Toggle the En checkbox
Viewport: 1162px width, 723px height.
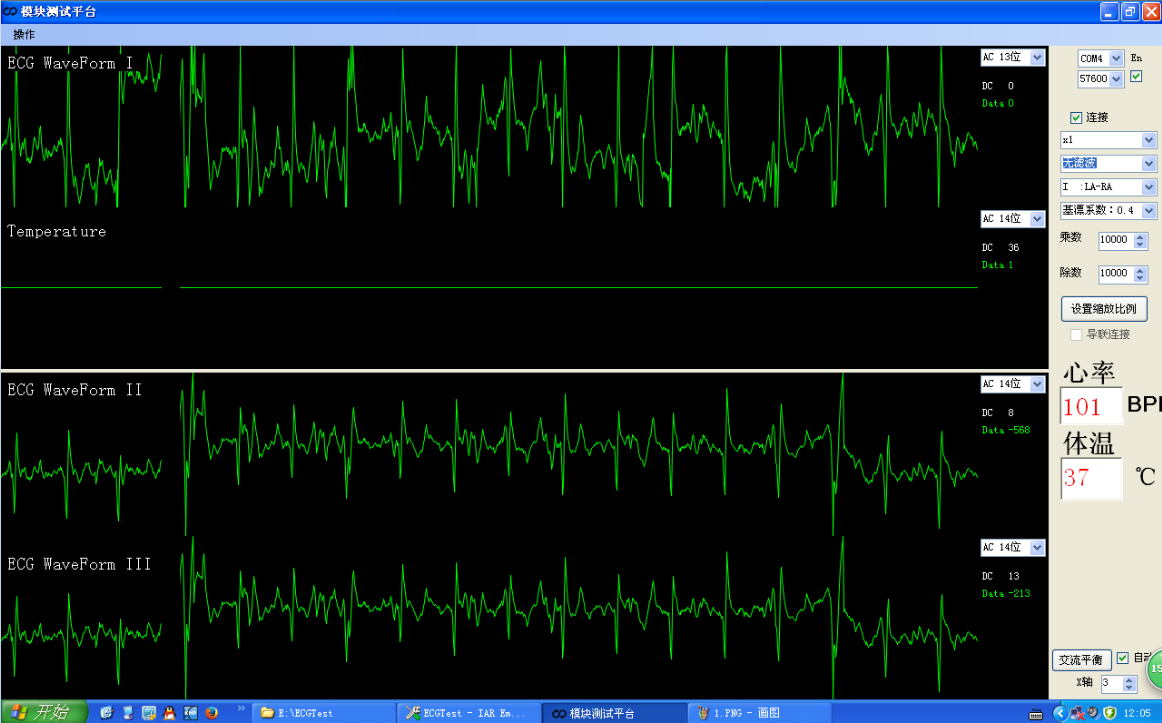1136,76
